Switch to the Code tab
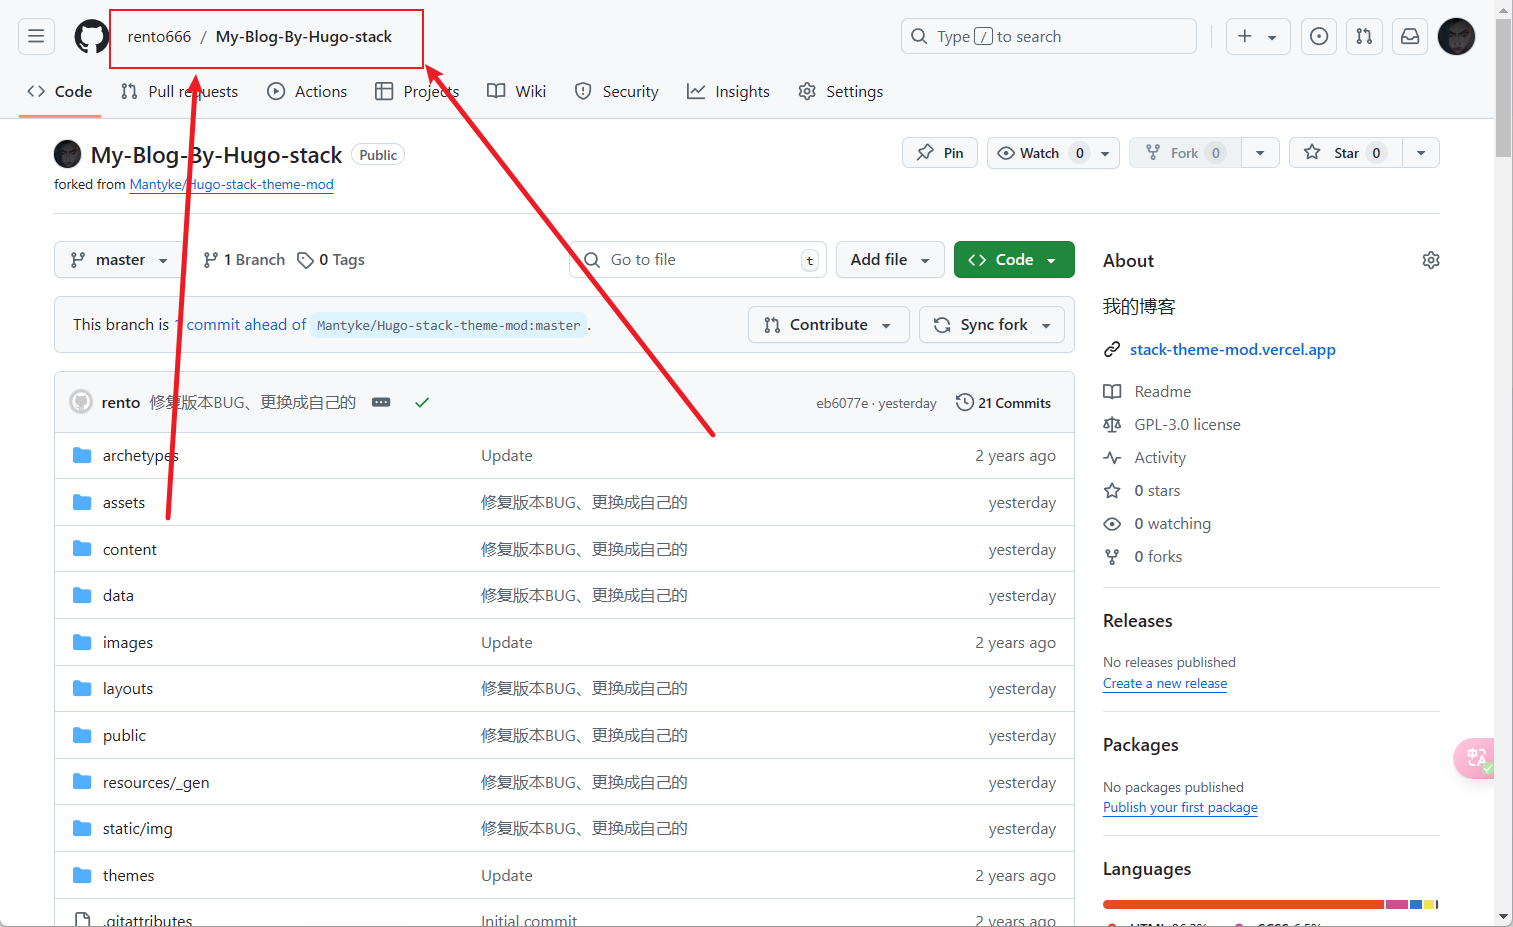 tap(60, 92)
